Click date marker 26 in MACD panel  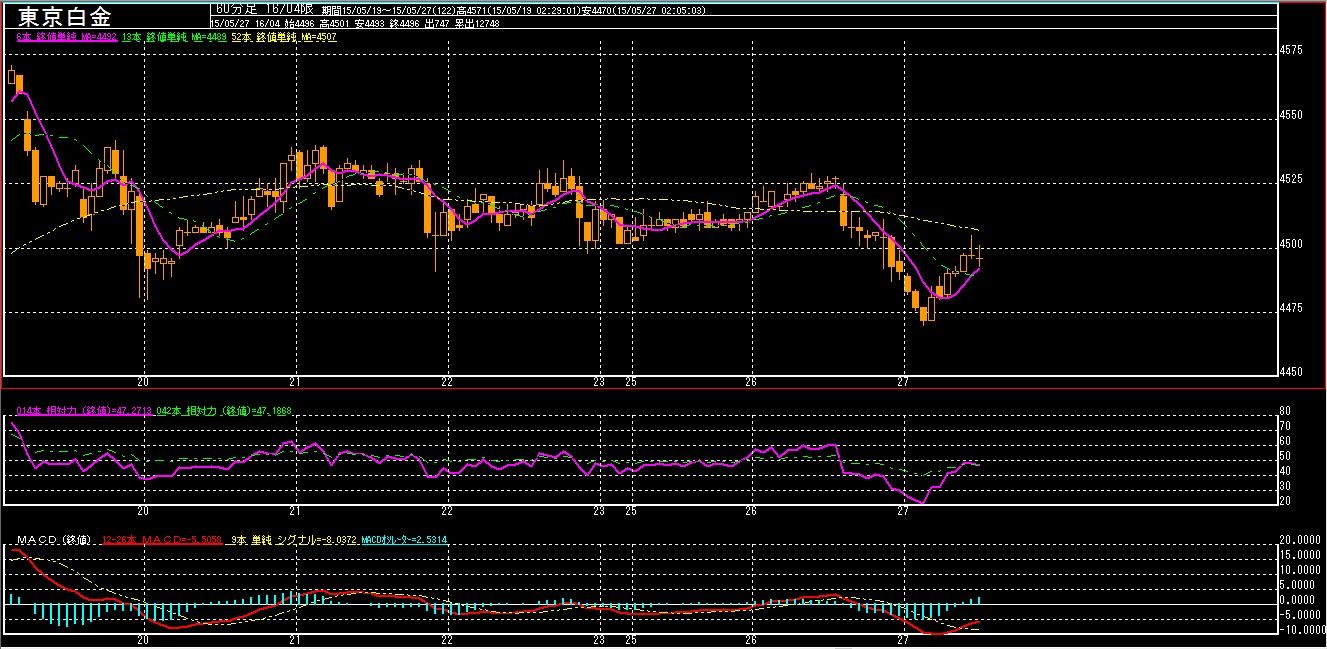click(751, 638)
